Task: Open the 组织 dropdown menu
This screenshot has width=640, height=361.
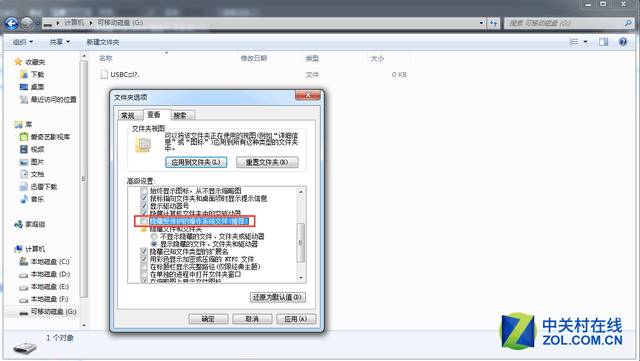Action: pos(23,42)
